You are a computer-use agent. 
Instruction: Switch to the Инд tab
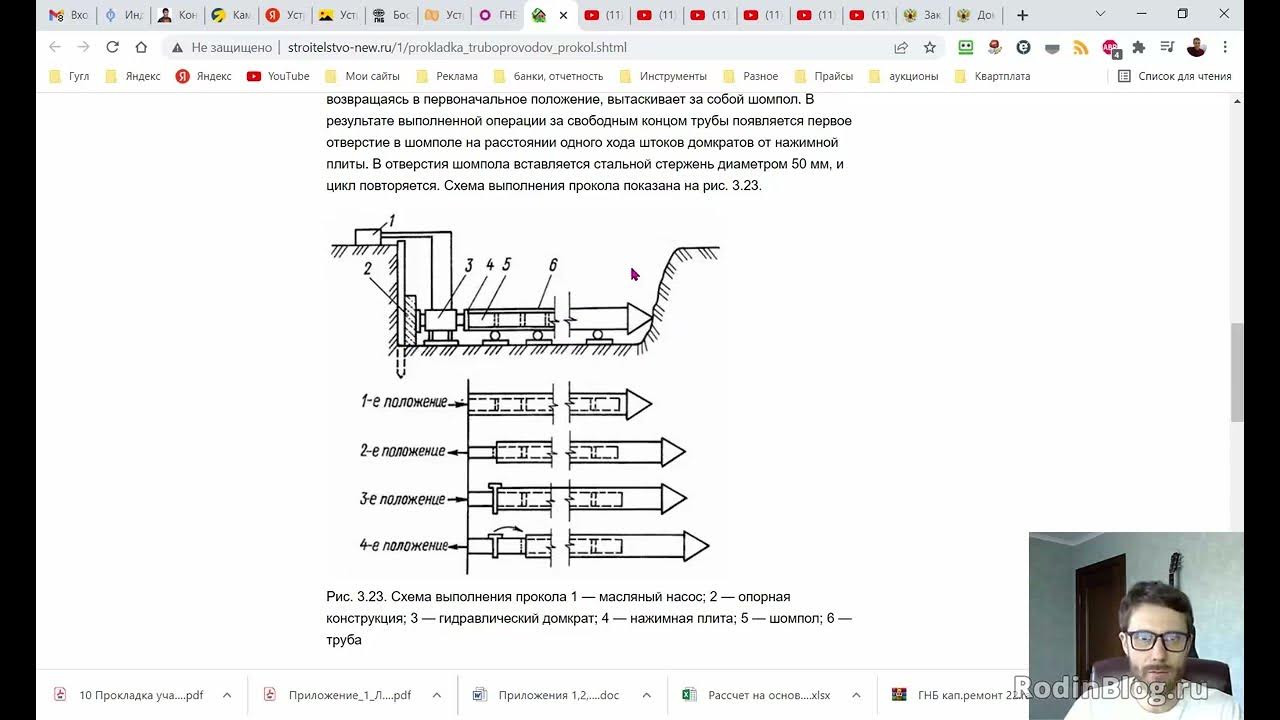coord(123,15)
